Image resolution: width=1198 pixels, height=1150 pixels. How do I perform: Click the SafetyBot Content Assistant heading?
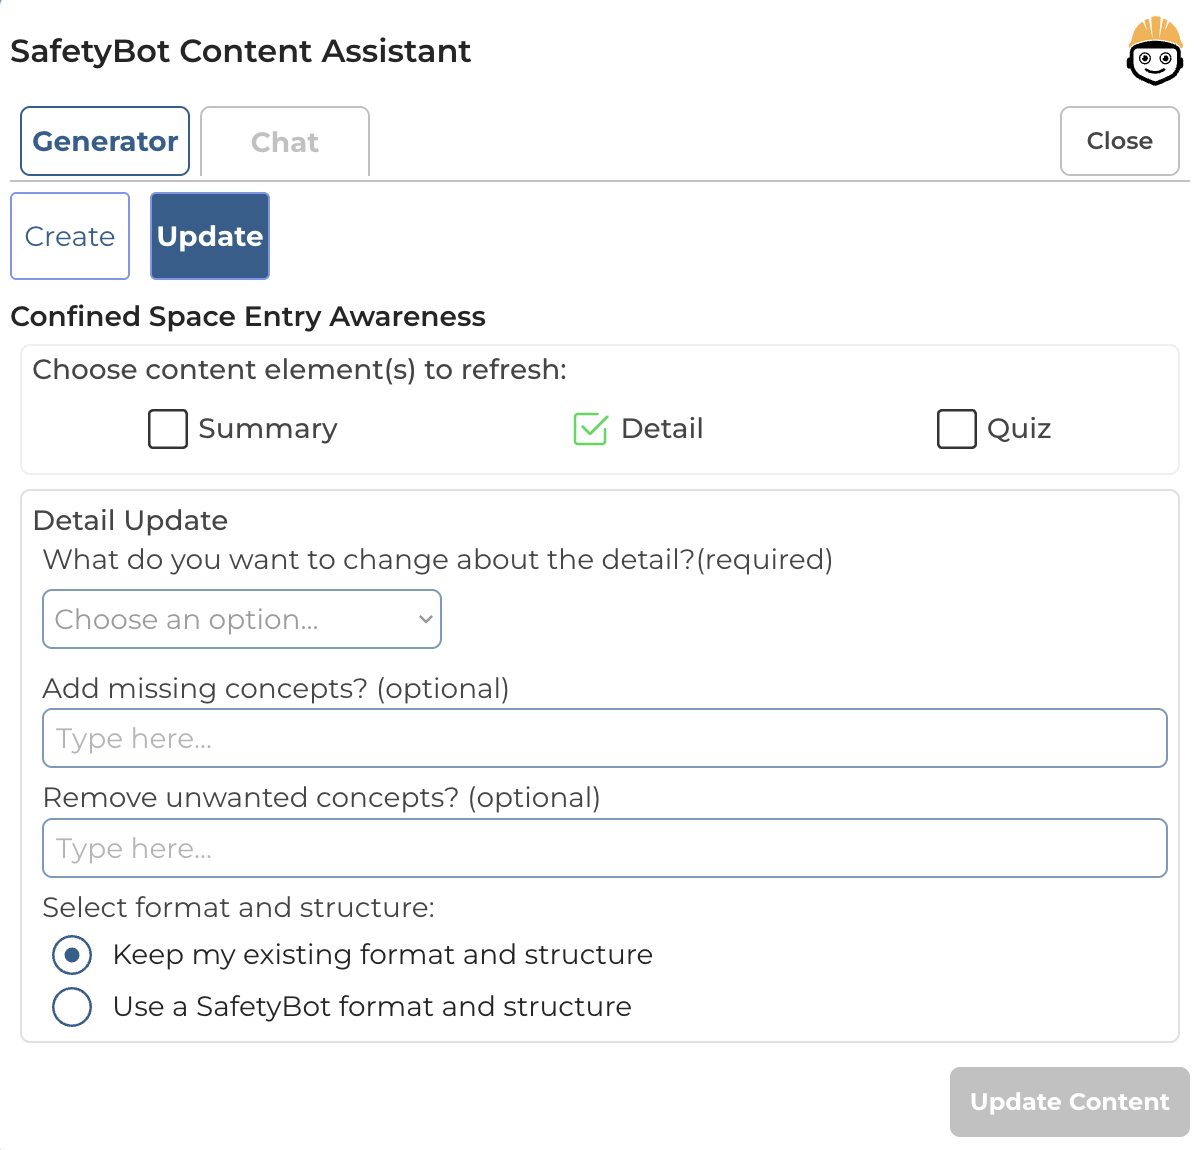click(x=240, y=51)
